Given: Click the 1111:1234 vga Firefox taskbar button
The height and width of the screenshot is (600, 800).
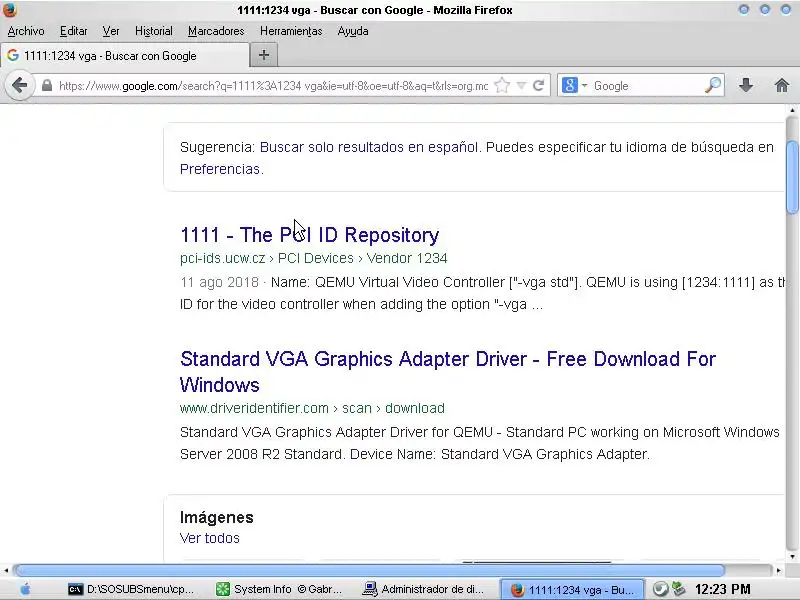Looking at the screenshot, I should pos(572,590).
